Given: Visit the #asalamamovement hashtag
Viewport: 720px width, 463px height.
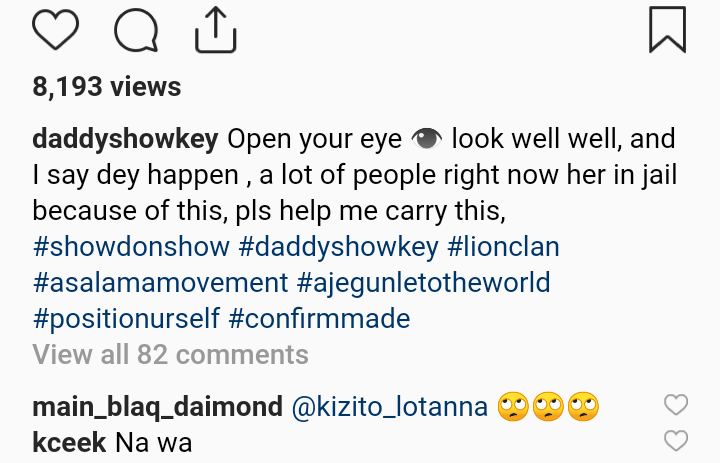Looking at the screenshot, I should pyautogui.click(x=160, y=282).
